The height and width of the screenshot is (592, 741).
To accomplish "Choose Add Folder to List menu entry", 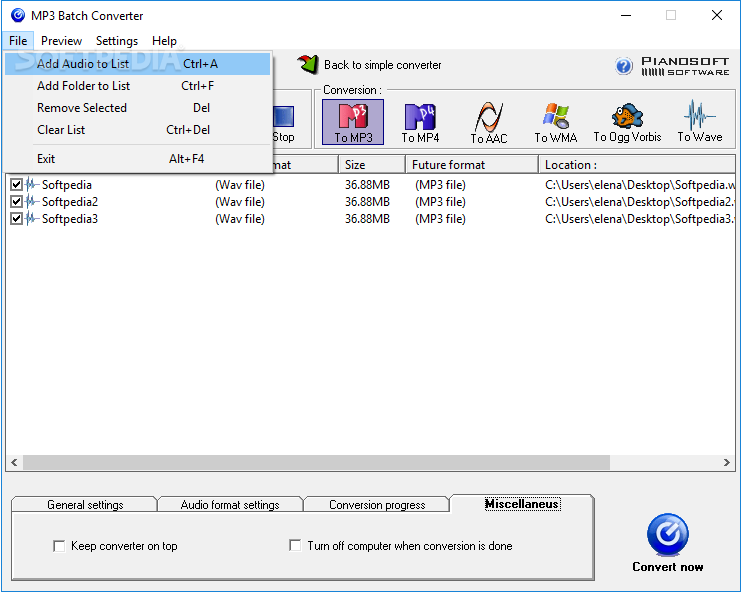I will [138, 86].
